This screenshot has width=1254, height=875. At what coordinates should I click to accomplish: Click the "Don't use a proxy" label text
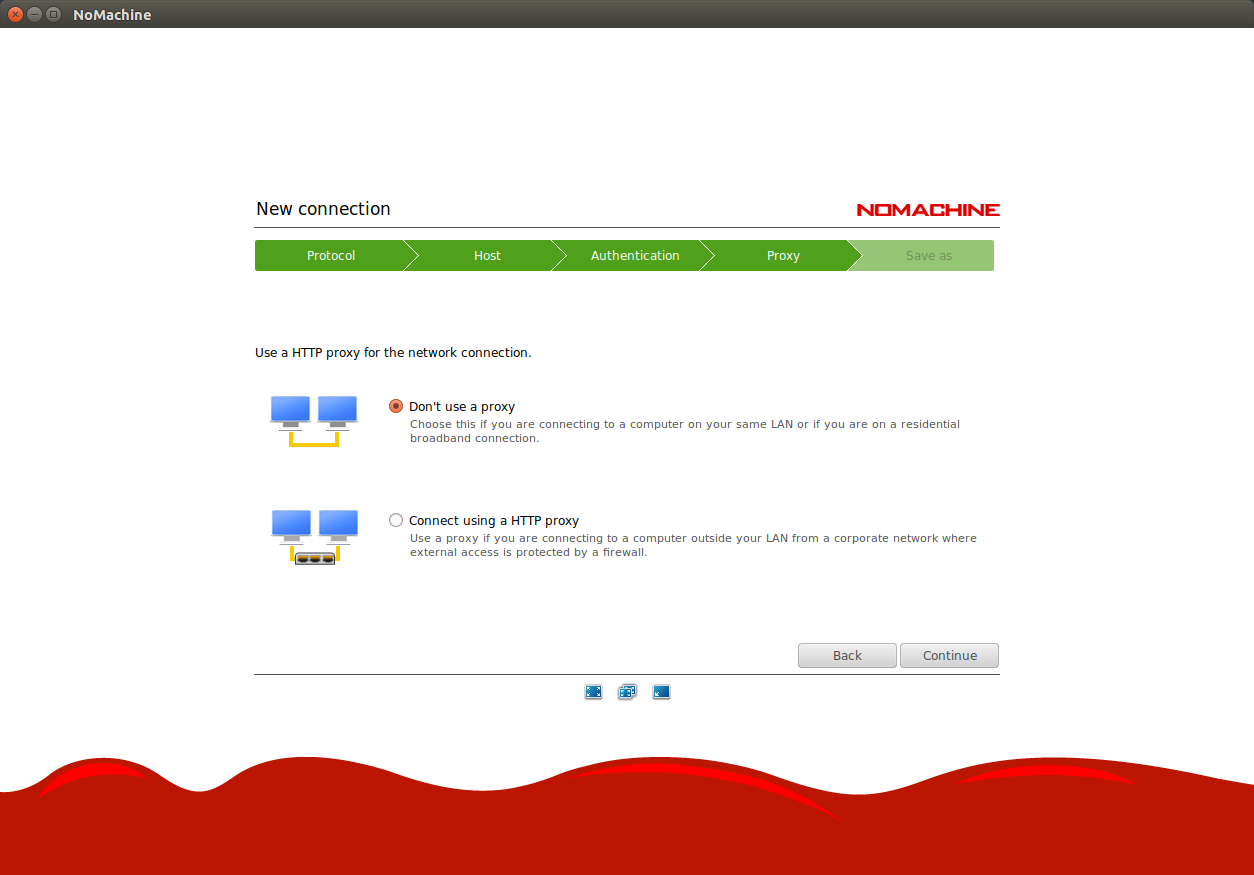[x=462, y=407]
